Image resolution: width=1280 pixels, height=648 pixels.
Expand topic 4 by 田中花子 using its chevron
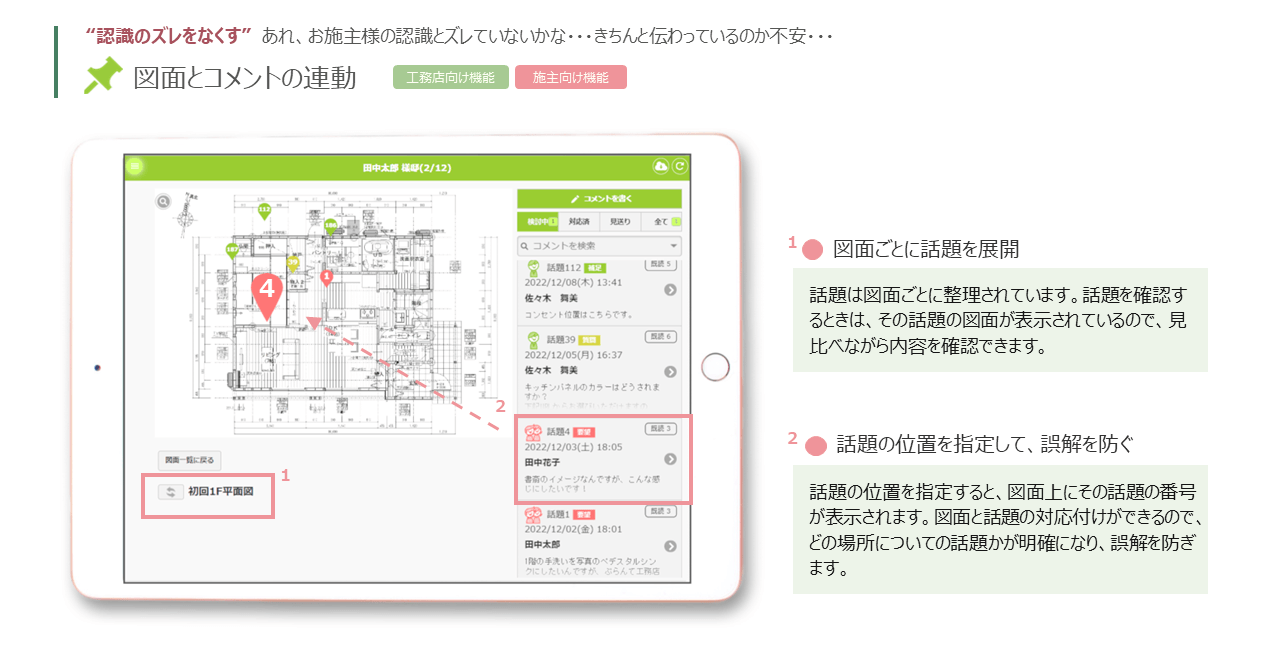pyautogui.click(x=670, y=459)
